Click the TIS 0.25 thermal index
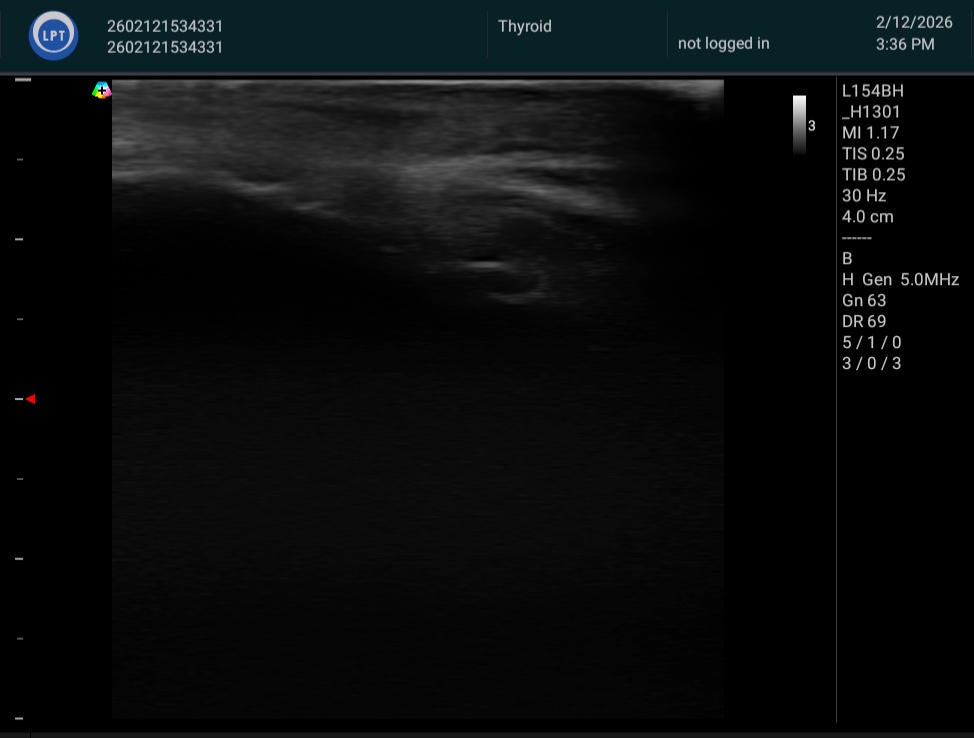Image resolution: width=974 pixels, height=738 pixels. [x=873, y=154]
